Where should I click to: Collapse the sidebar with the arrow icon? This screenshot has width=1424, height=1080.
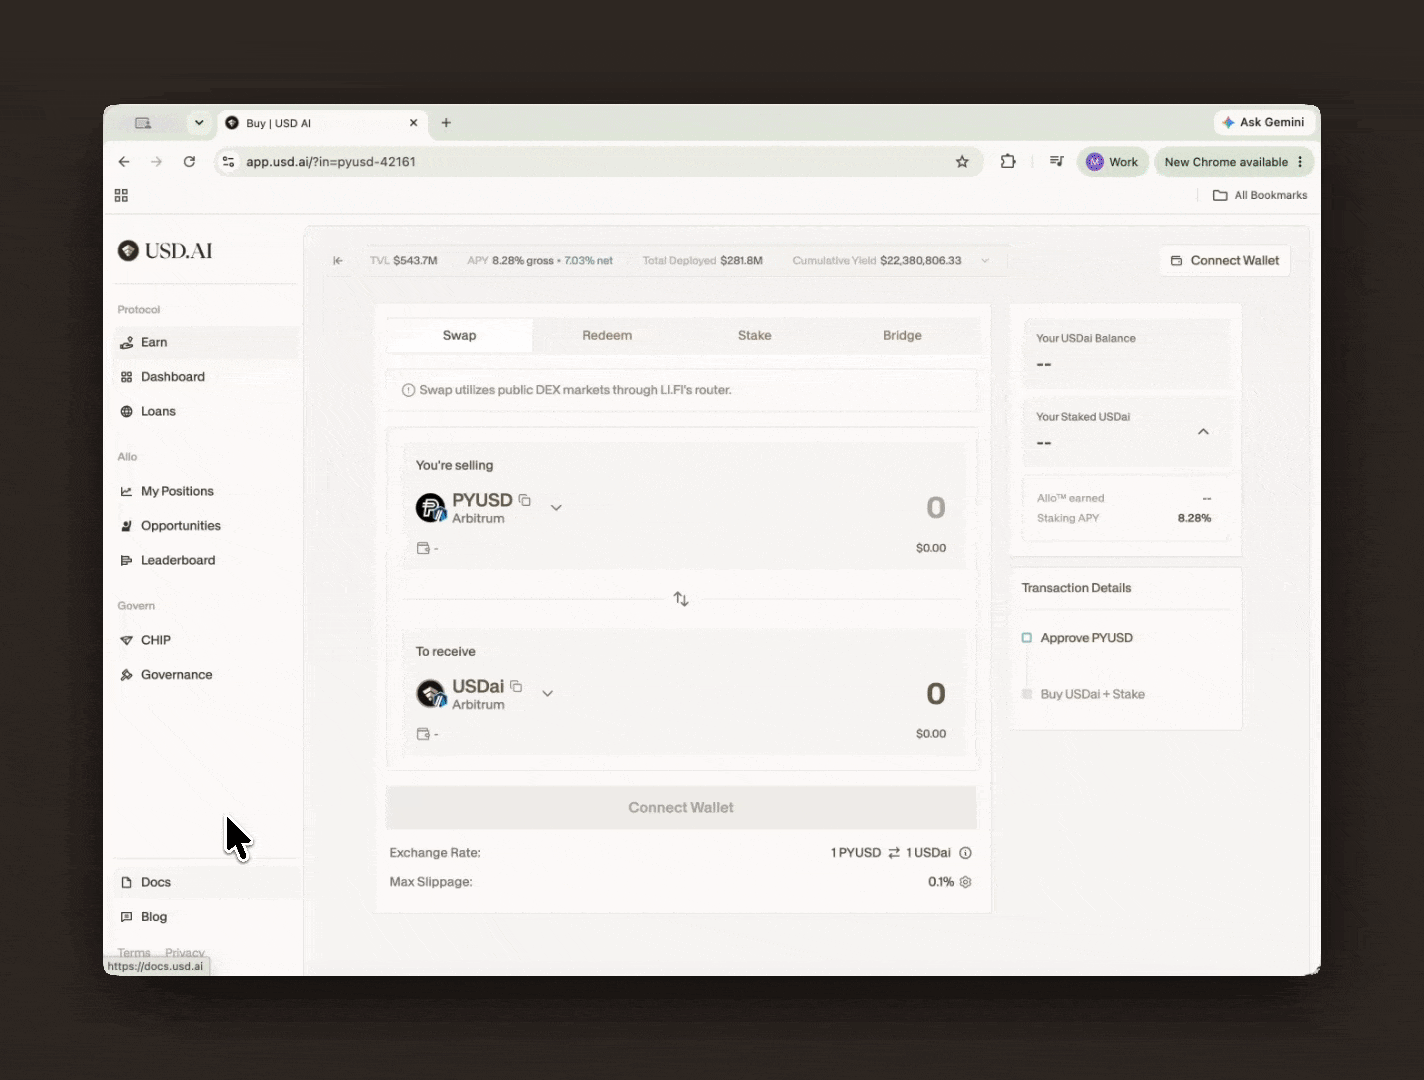tap(338, 261)
